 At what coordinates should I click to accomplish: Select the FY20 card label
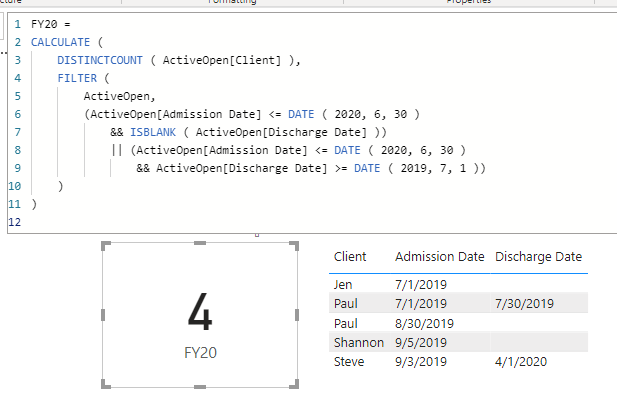point(200,353)
